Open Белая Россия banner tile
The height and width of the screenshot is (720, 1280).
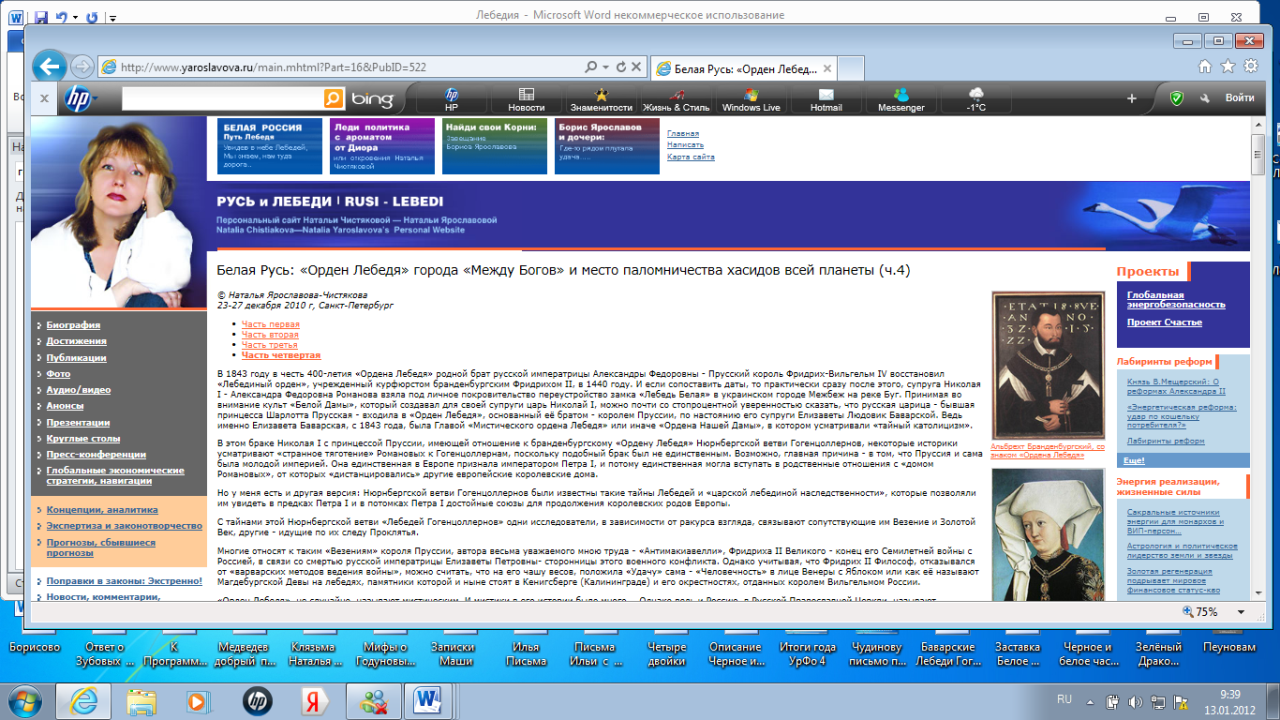pos(269,146)
